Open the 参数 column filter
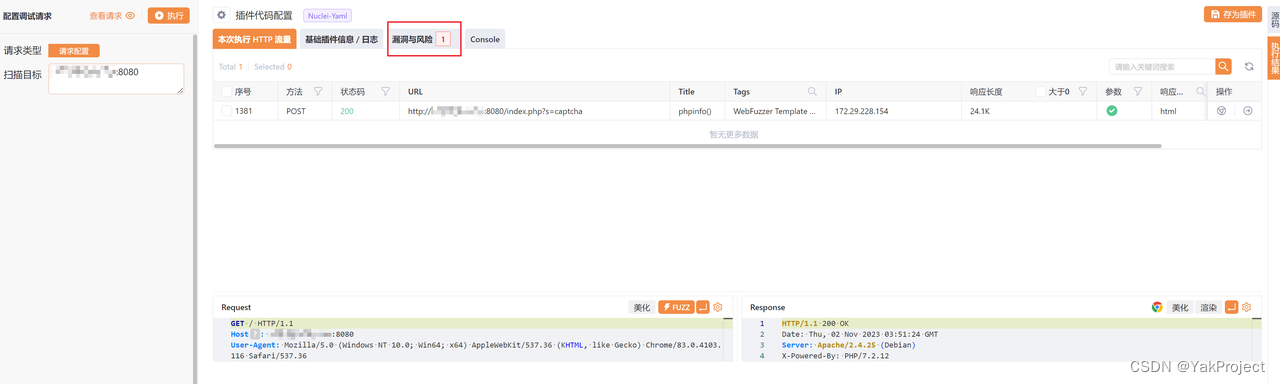1280x384 pixels. (1138, 91)
